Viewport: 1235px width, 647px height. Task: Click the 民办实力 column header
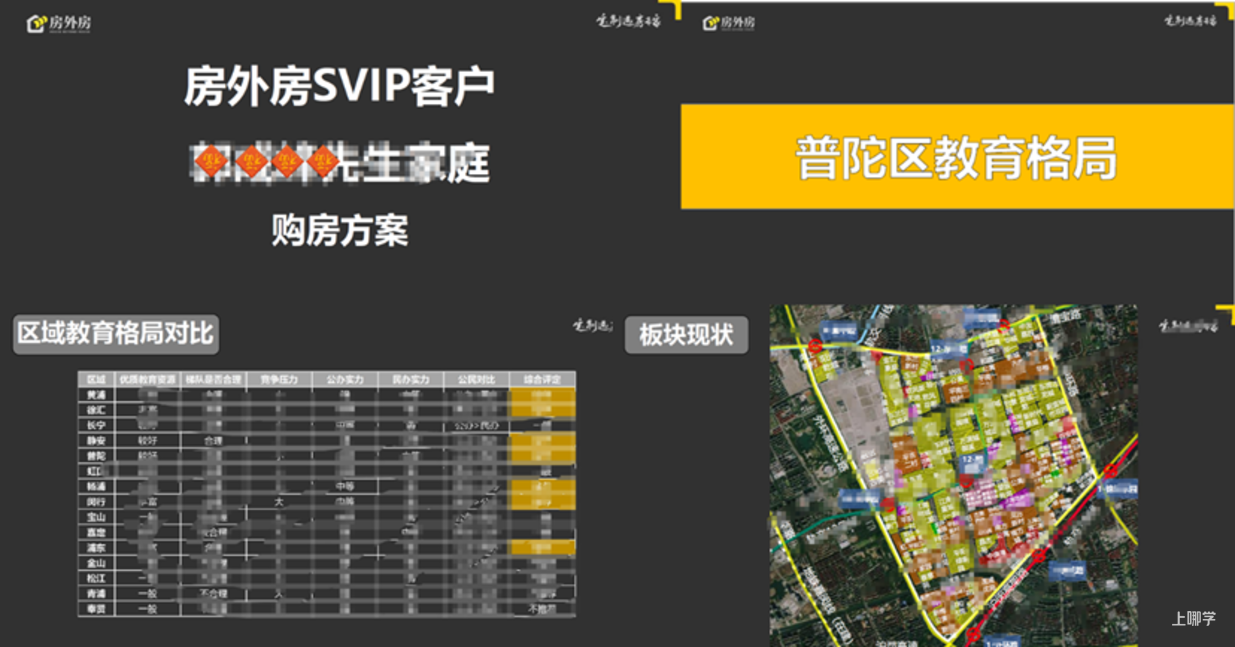point(411,380)
